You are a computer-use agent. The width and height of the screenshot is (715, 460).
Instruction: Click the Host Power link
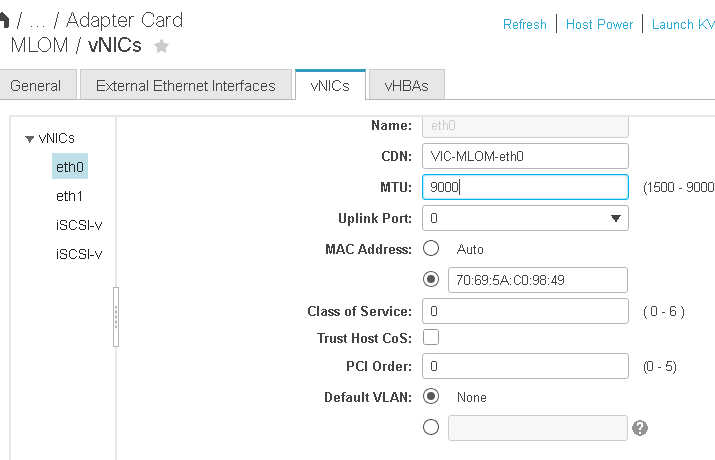599,24
